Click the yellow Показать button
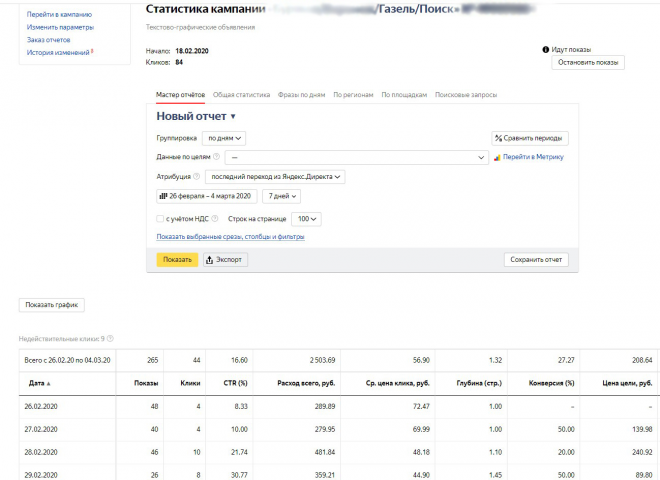Screen dimensions: 660x480 coord(177,260)
